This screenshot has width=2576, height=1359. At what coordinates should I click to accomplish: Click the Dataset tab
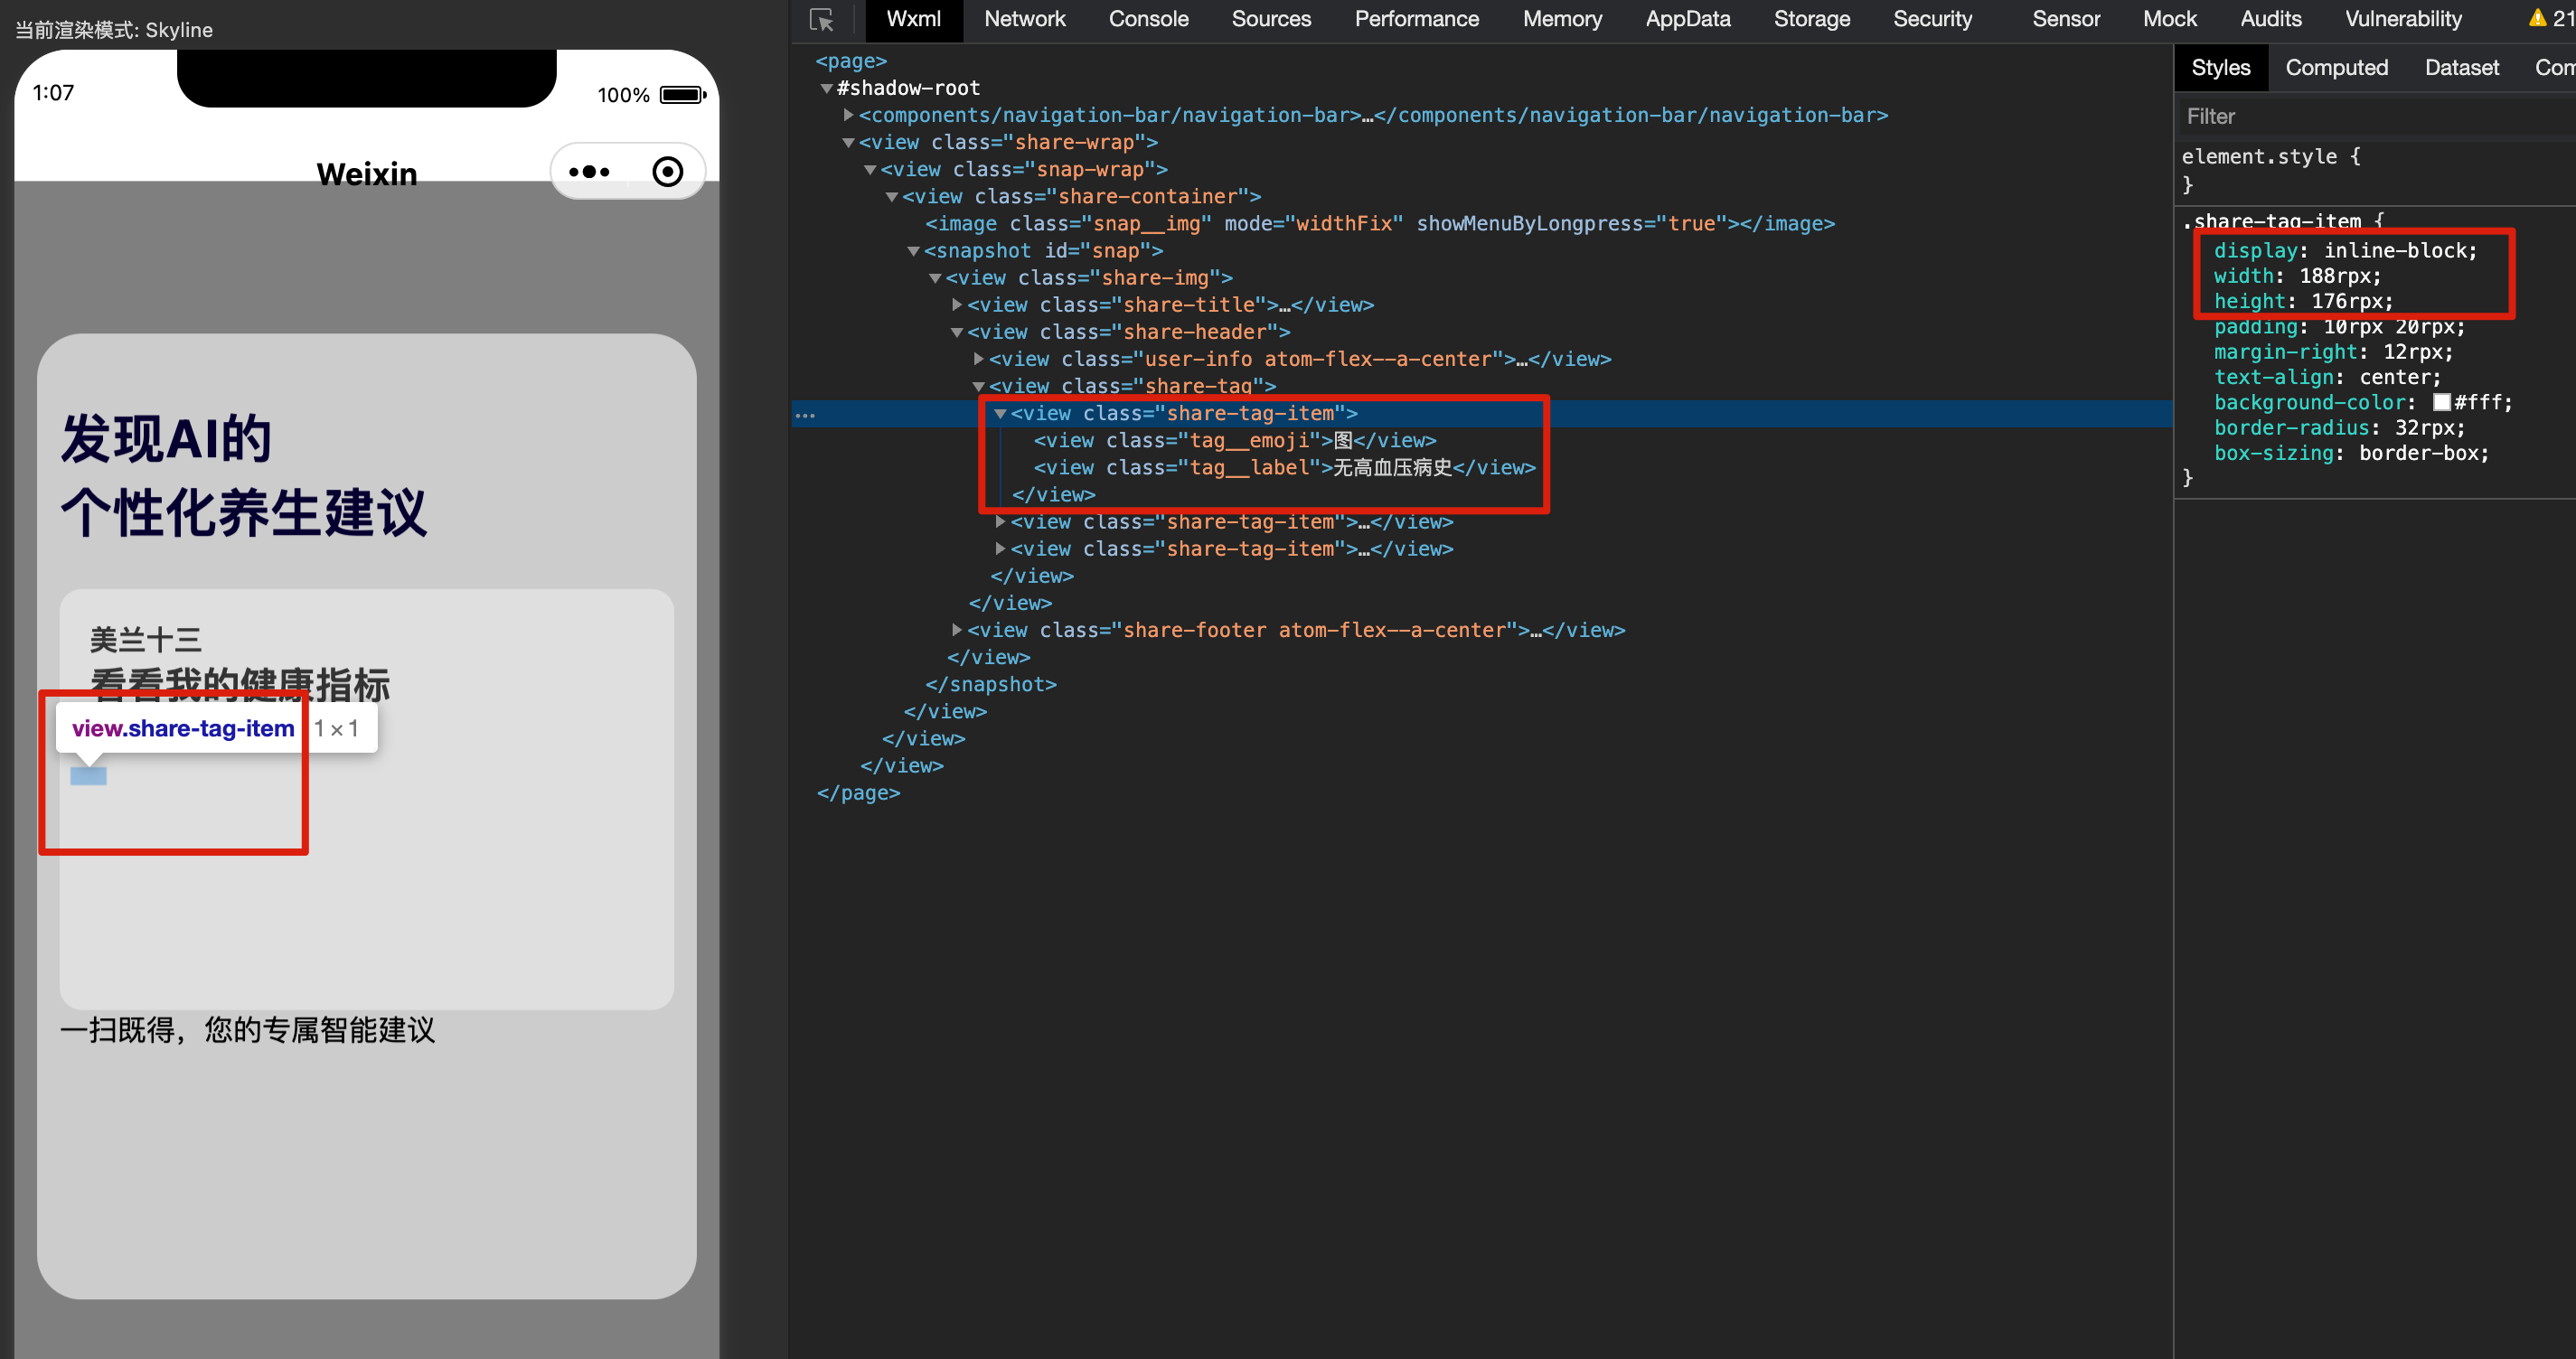coord(2461,68)
